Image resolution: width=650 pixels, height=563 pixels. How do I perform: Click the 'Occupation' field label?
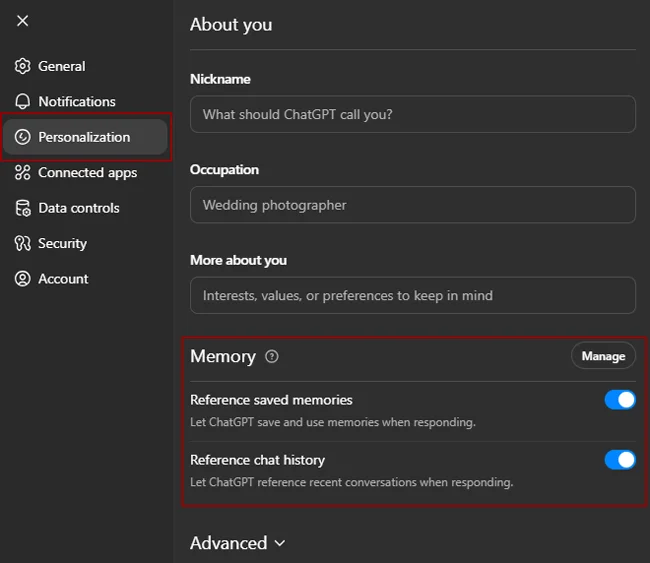224,170
